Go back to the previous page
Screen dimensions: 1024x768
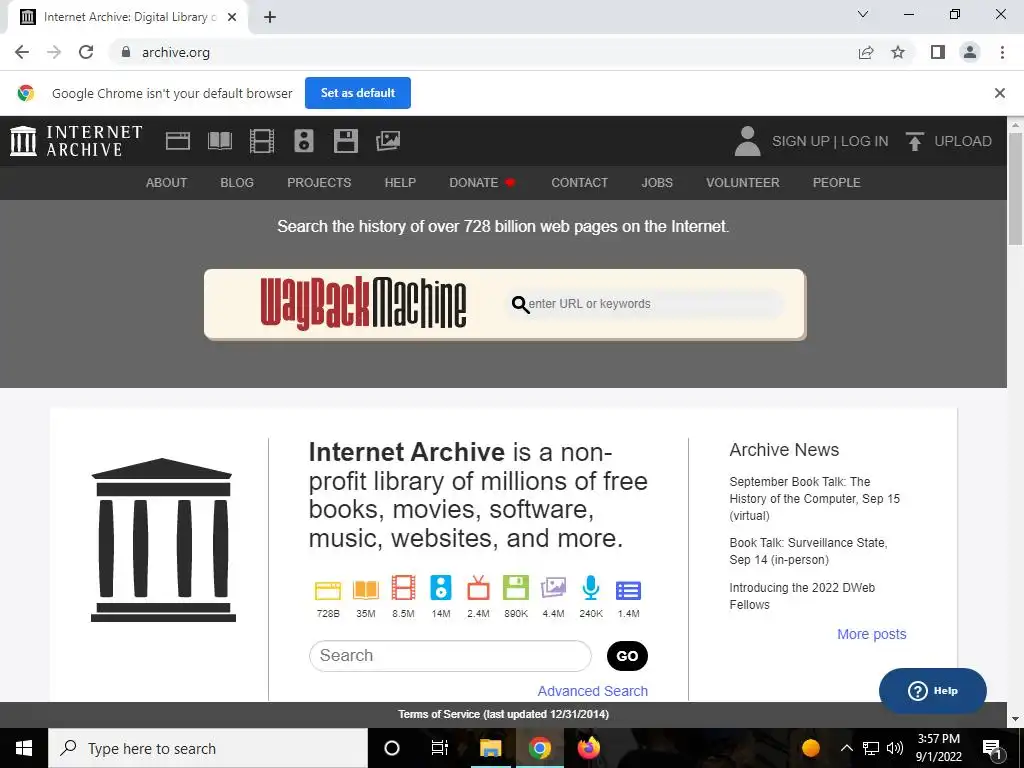pos(22,52)
